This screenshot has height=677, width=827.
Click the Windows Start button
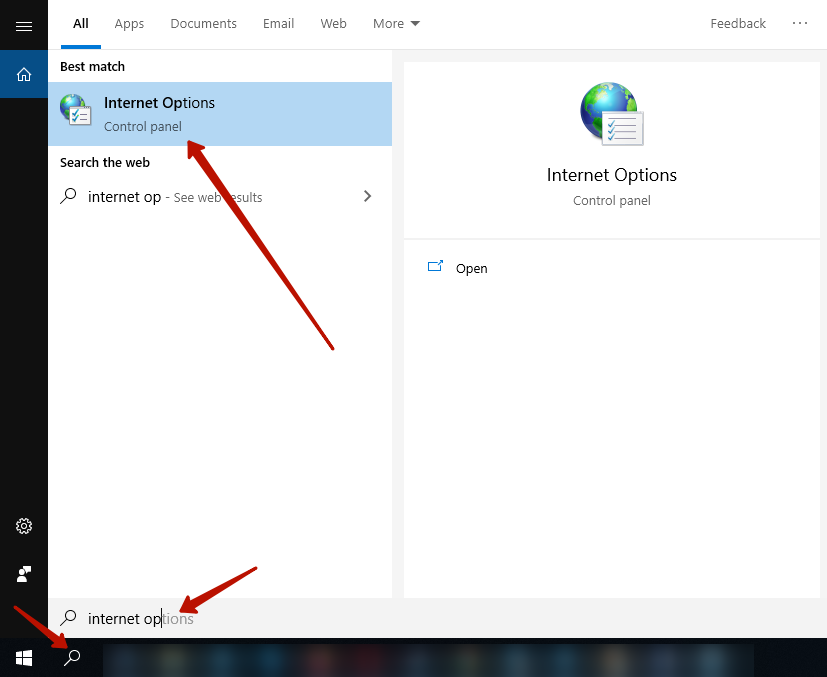[24, 657]
